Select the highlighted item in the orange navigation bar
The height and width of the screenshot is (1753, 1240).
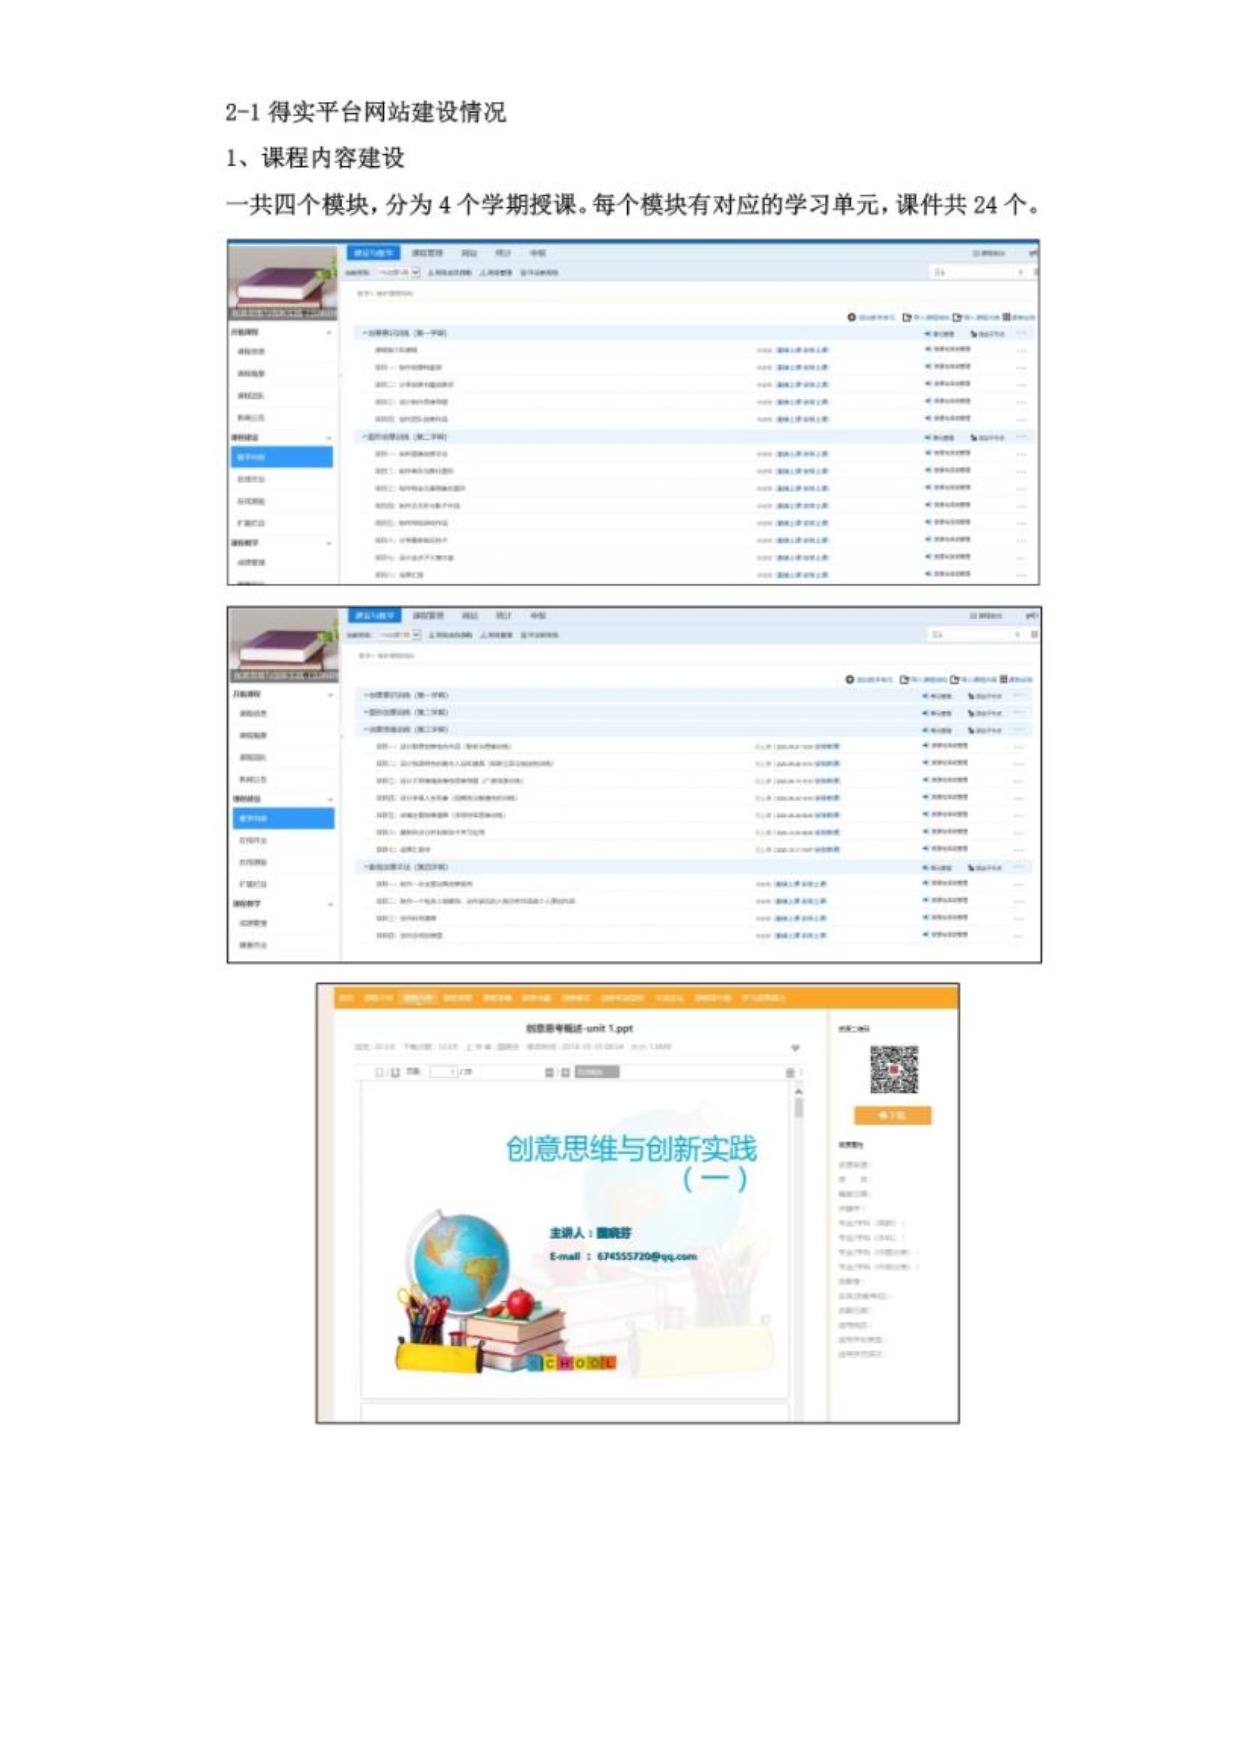coord(417,997)
